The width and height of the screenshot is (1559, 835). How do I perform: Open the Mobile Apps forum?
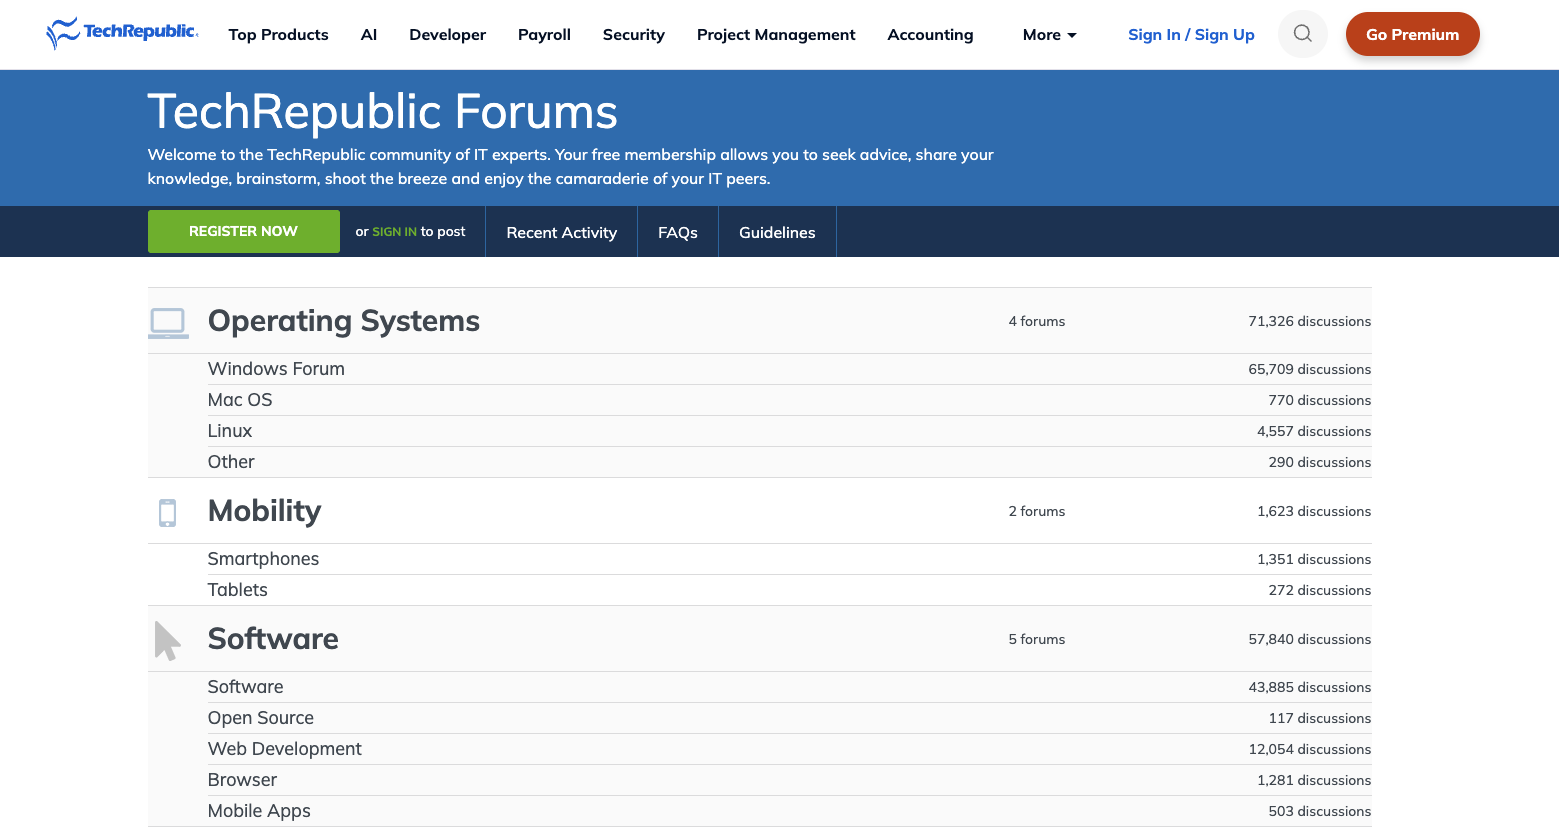click(x=259, y=811)
